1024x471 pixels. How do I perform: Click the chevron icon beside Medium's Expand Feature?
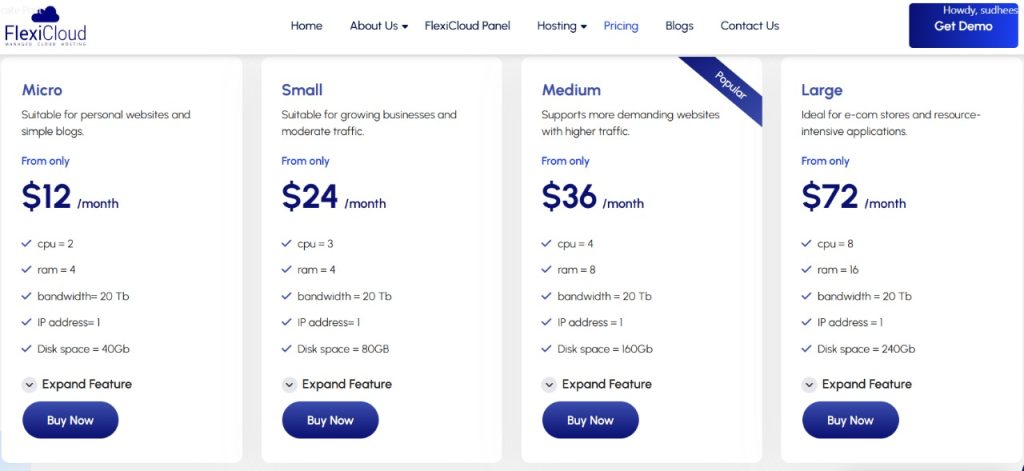click(549, 384)
